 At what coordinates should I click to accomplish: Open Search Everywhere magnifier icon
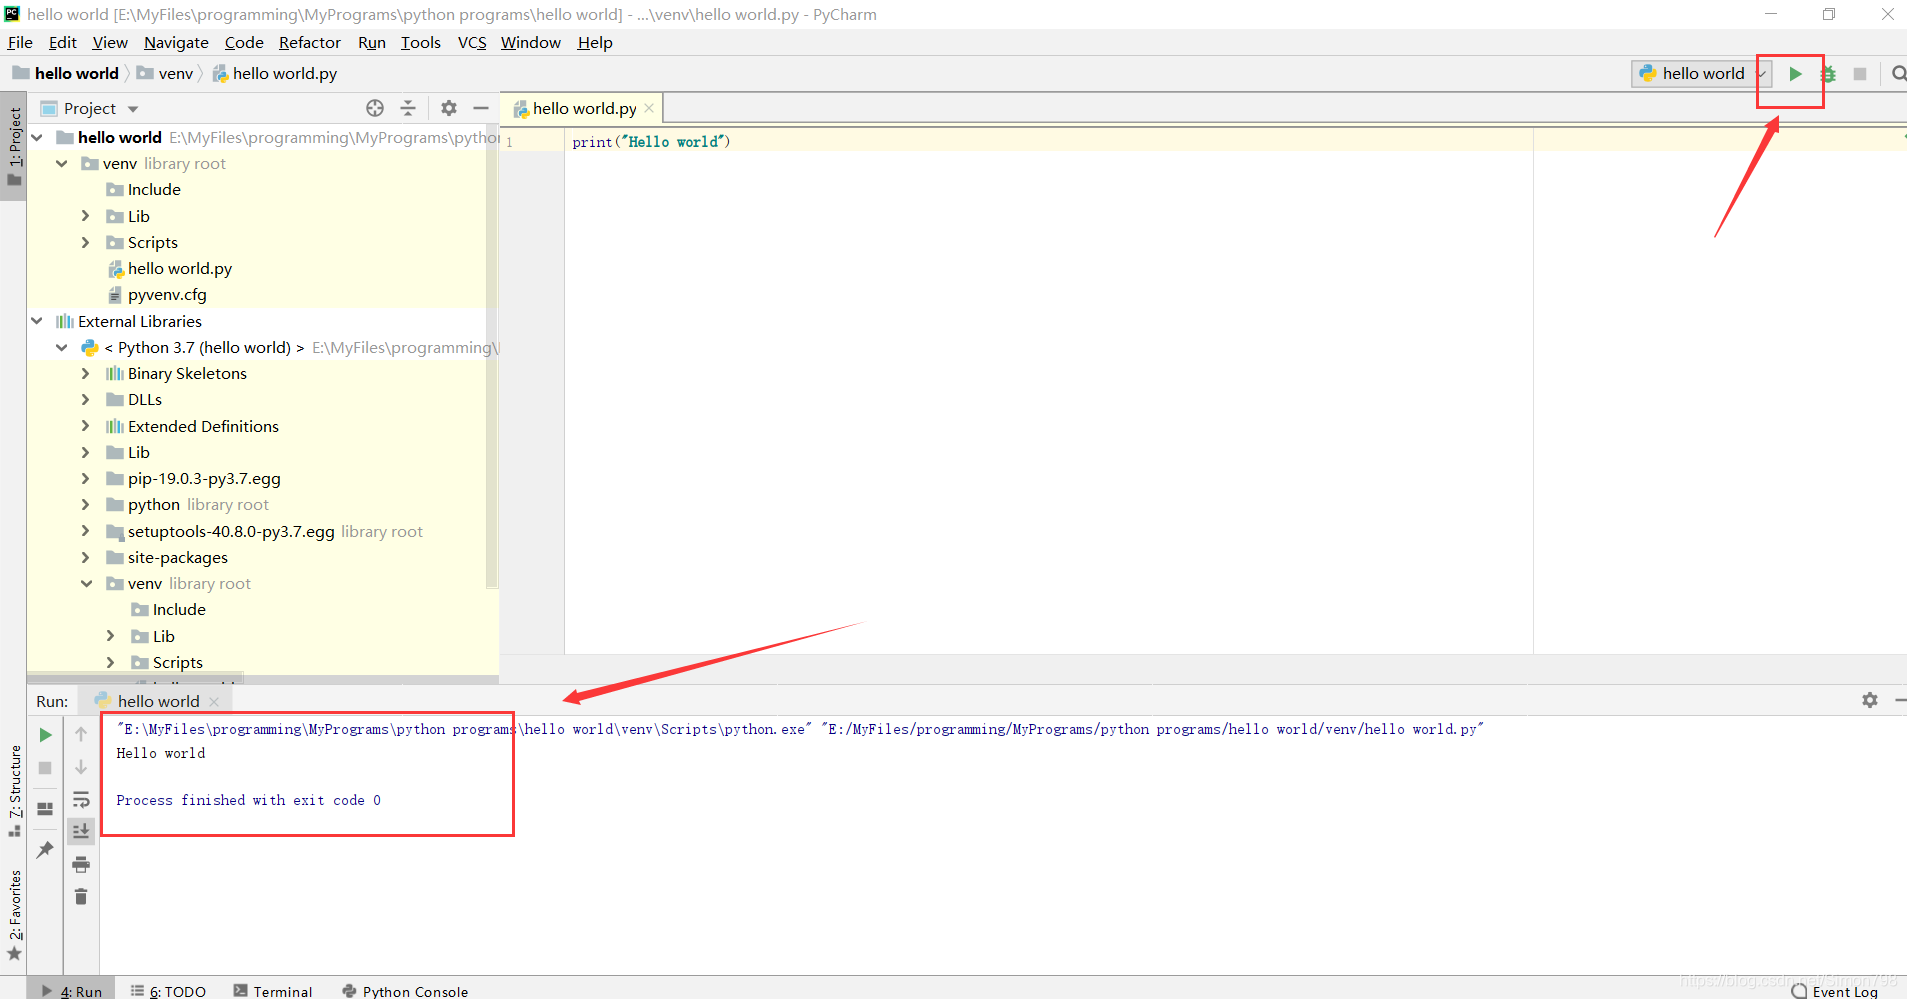point(1898,73)
